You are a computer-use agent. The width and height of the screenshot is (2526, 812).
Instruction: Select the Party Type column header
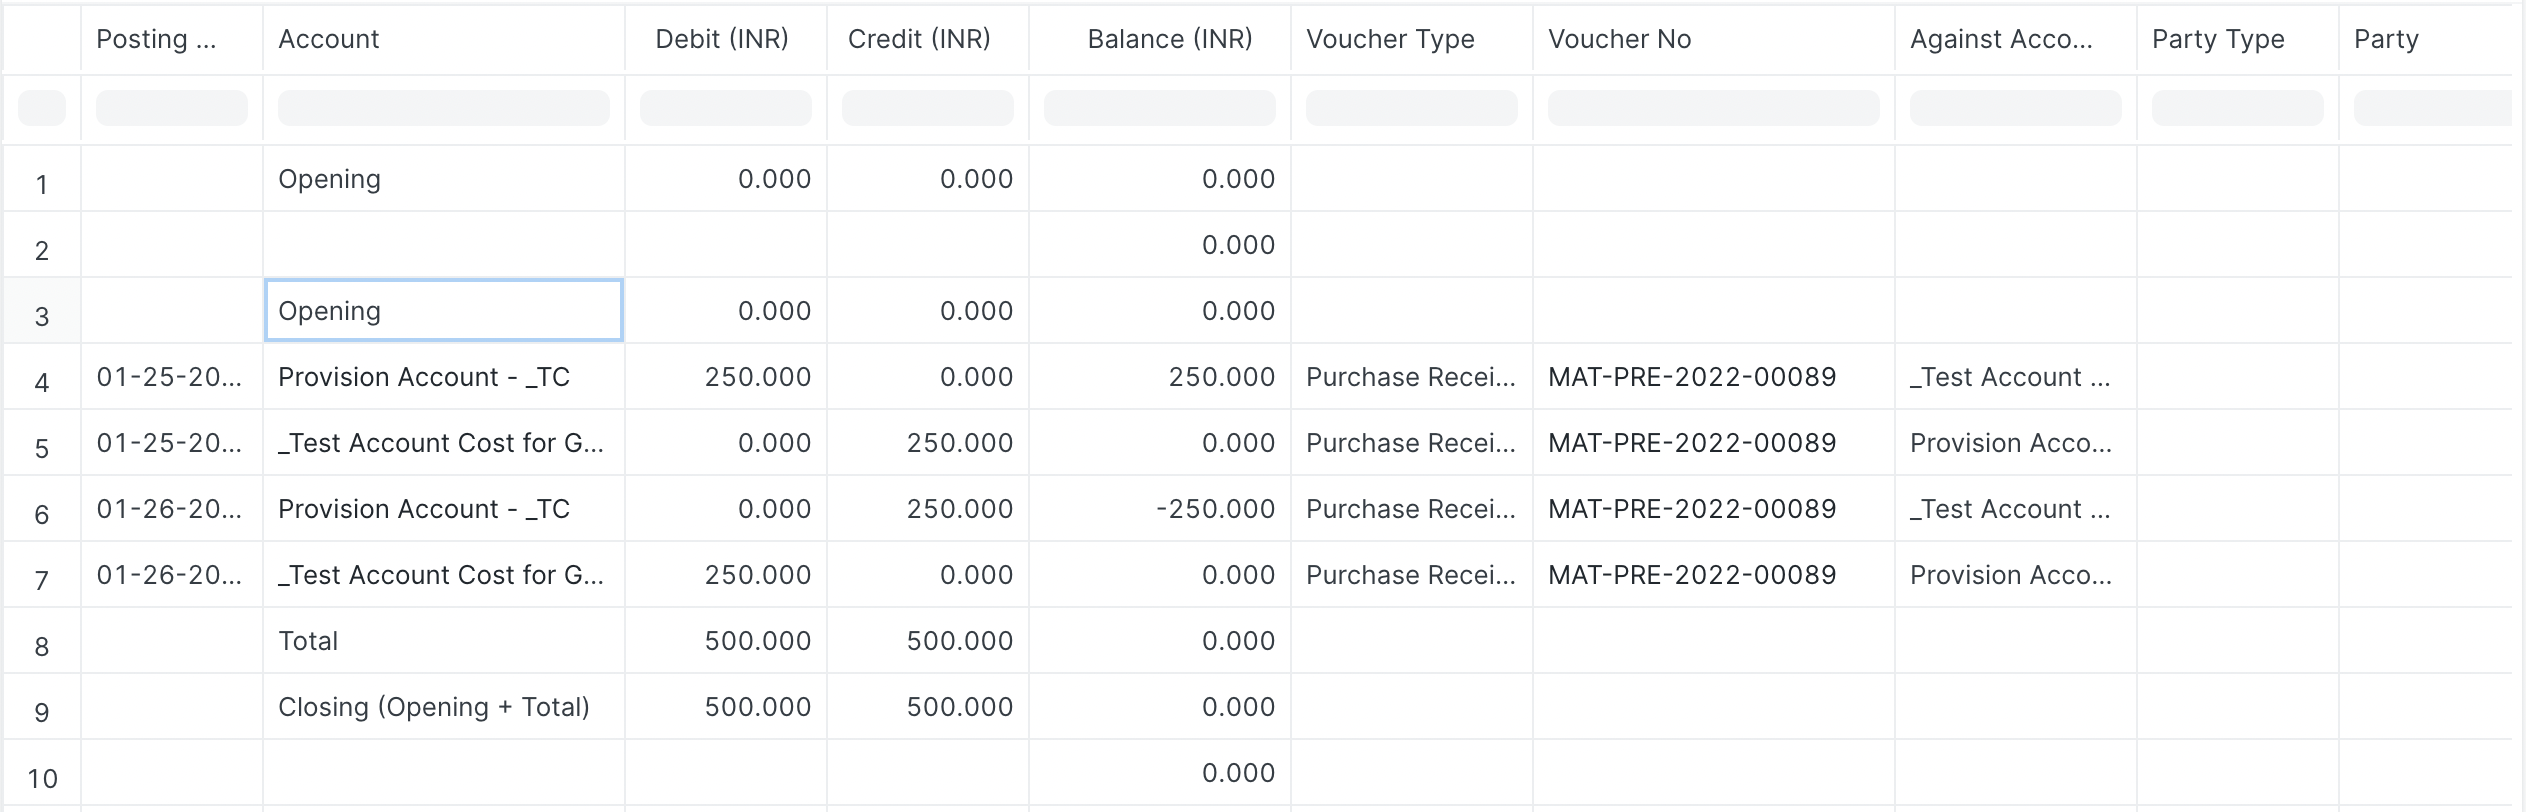pos(2218,39)
